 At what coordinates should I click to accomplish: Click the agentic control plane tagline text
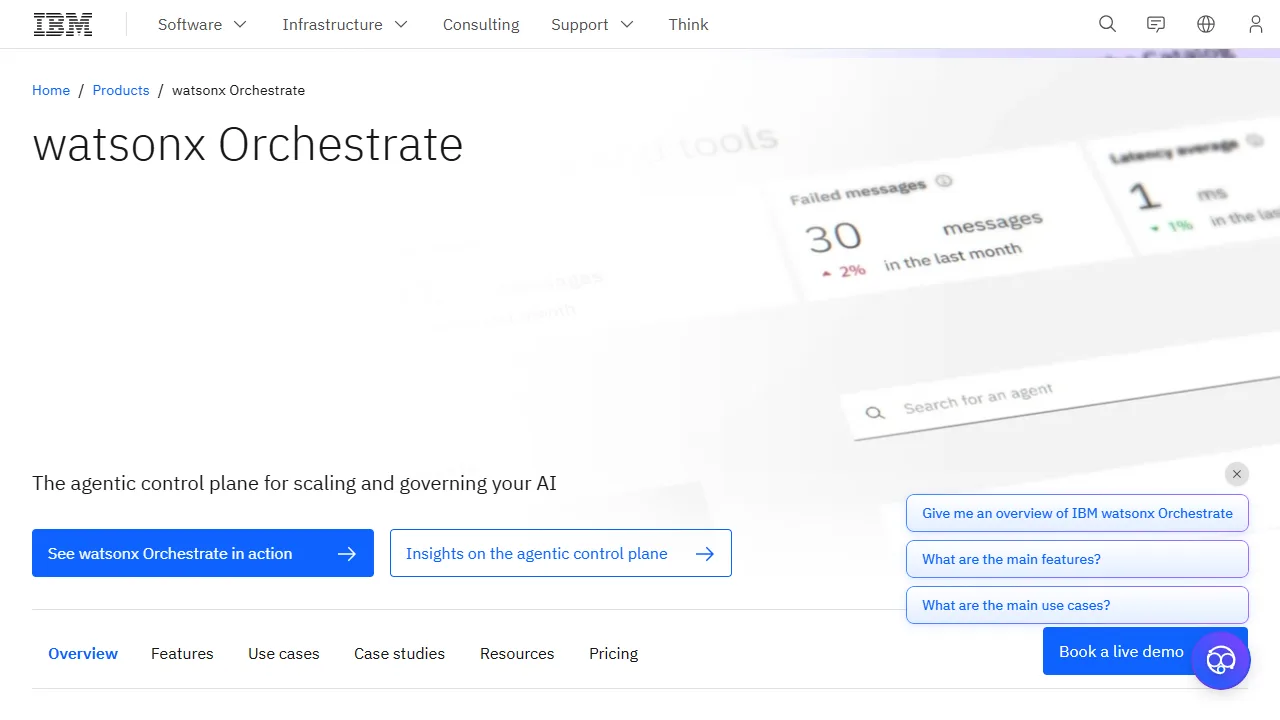[294, 483]
